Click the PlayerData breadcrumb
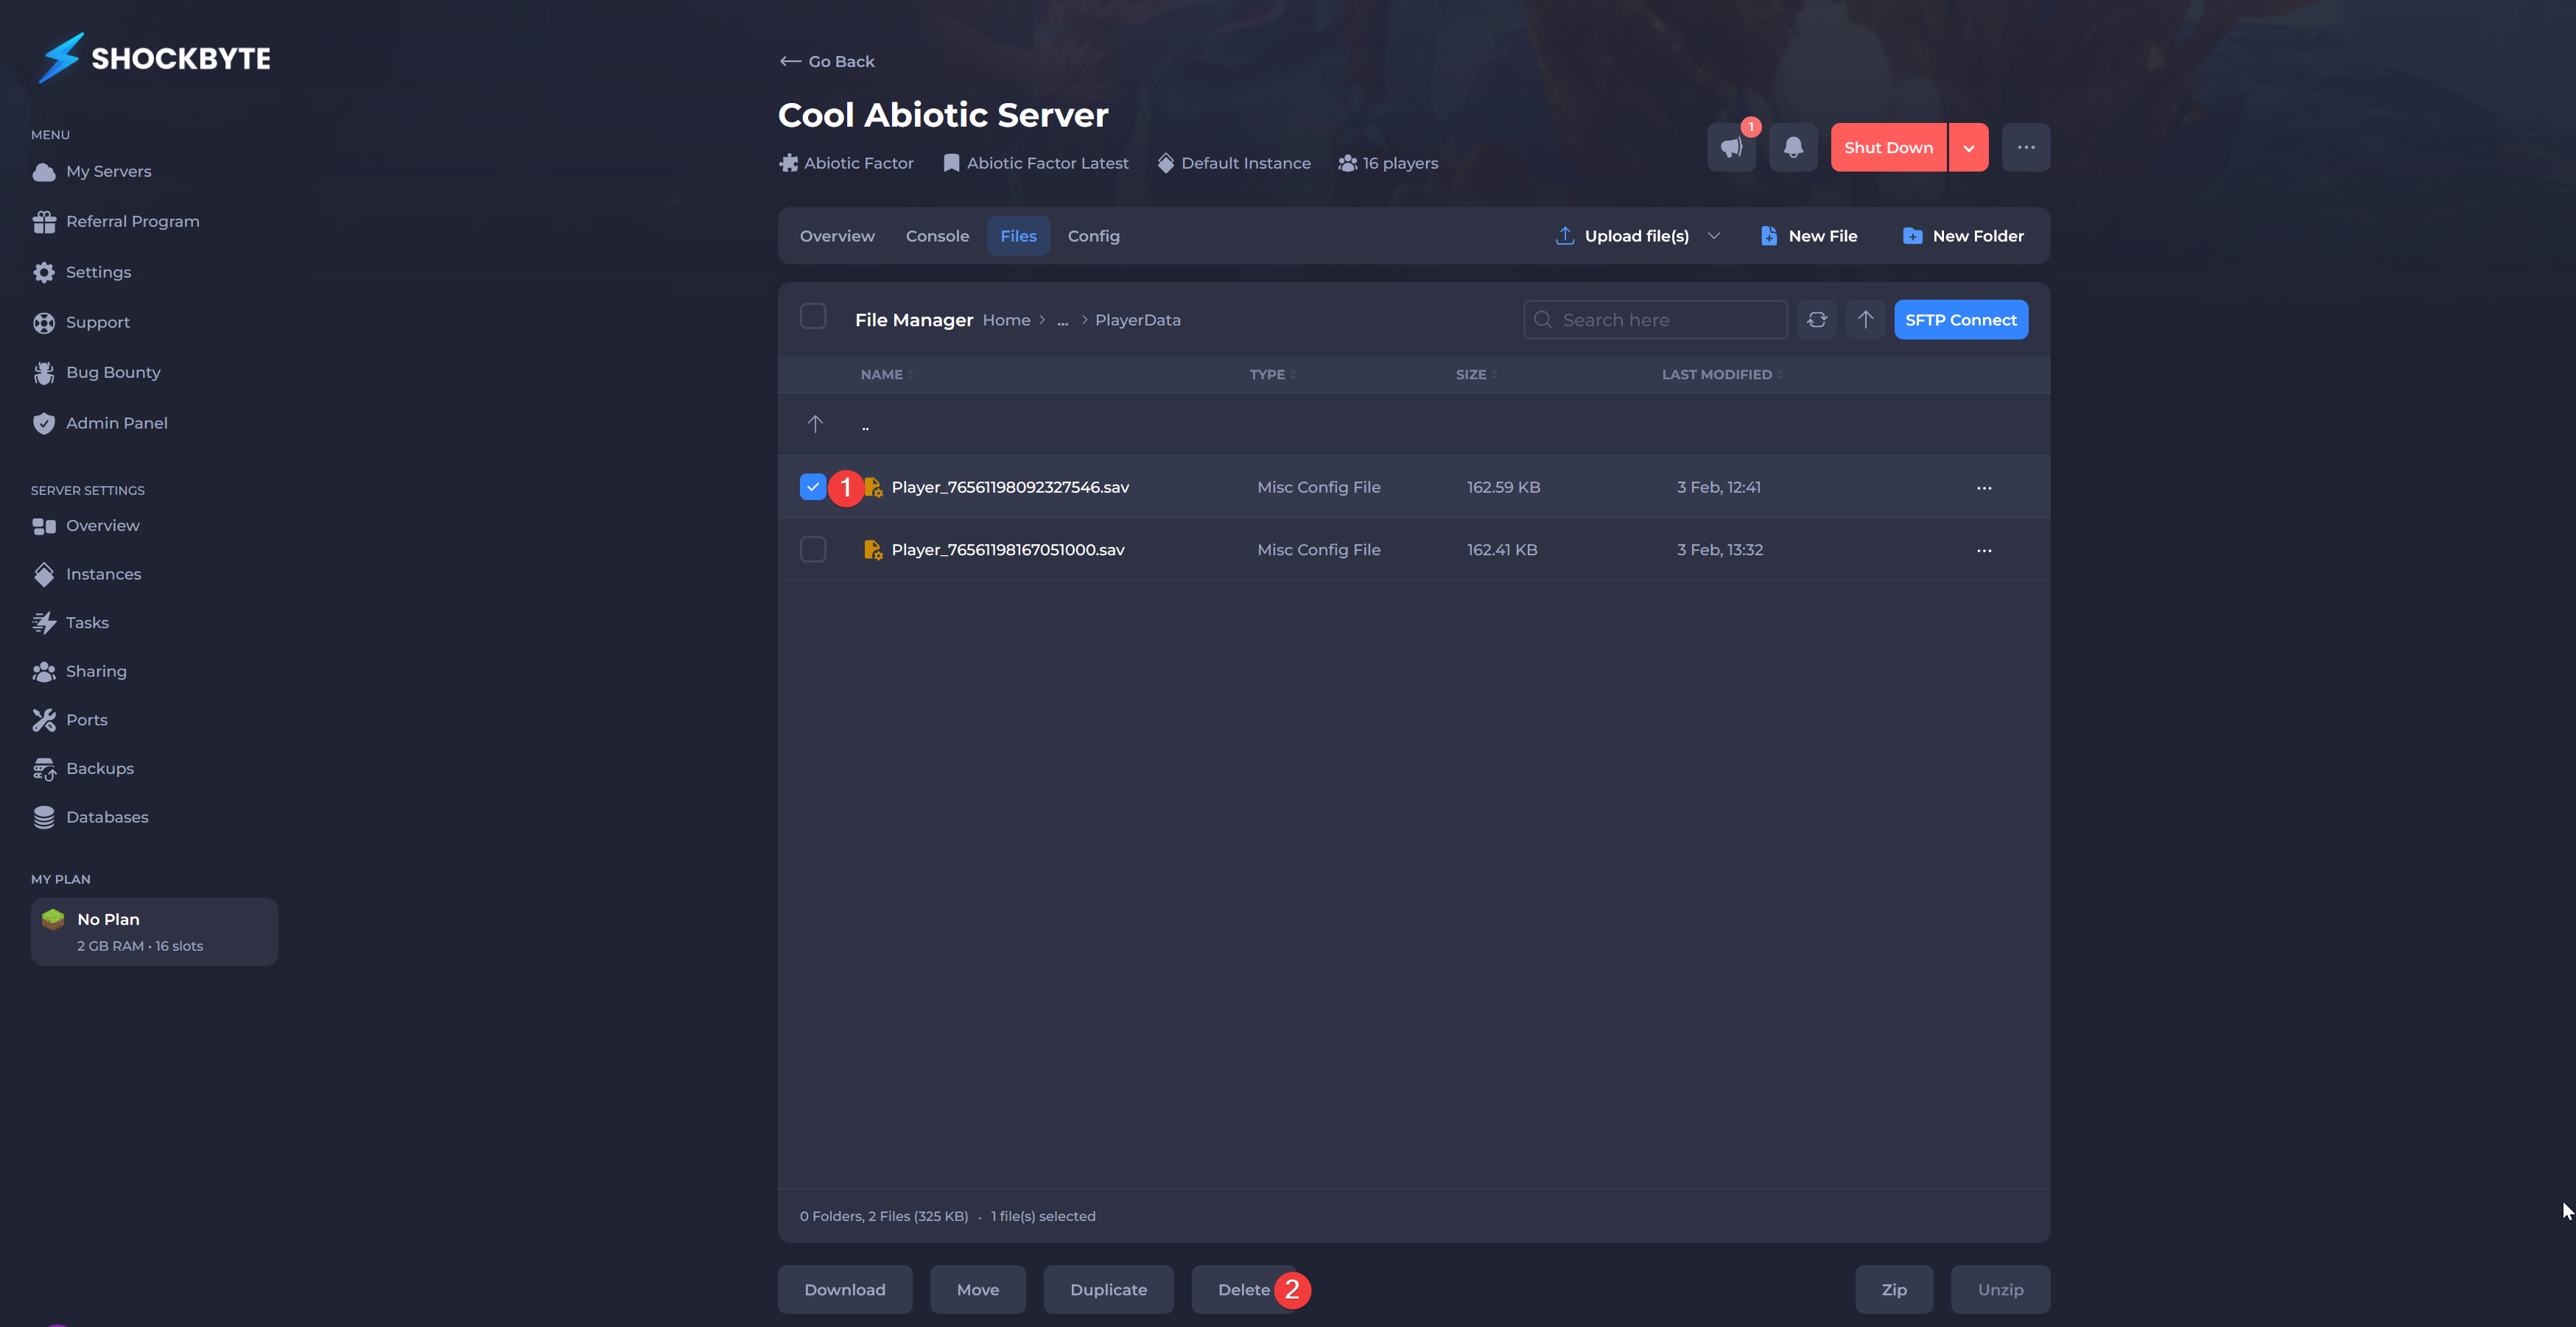The width and height of the screenshot is (2576, 1327). click(1138, 320)
